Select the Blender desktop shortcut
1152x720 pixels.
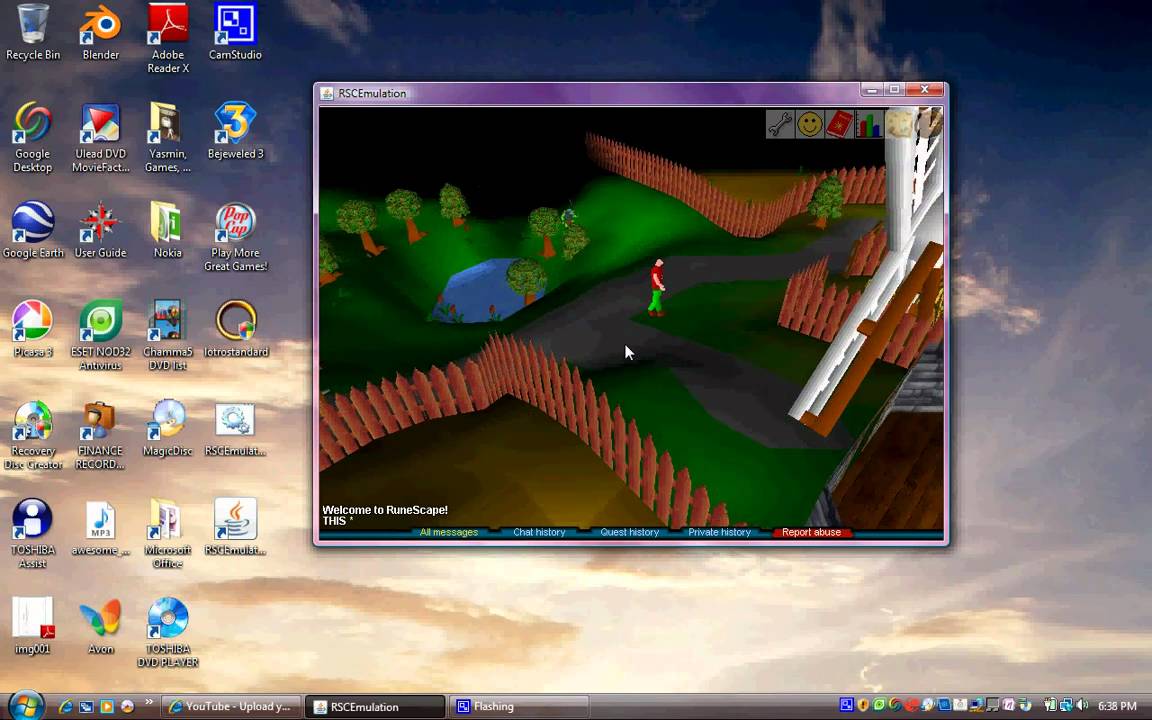tap(101, 33)
